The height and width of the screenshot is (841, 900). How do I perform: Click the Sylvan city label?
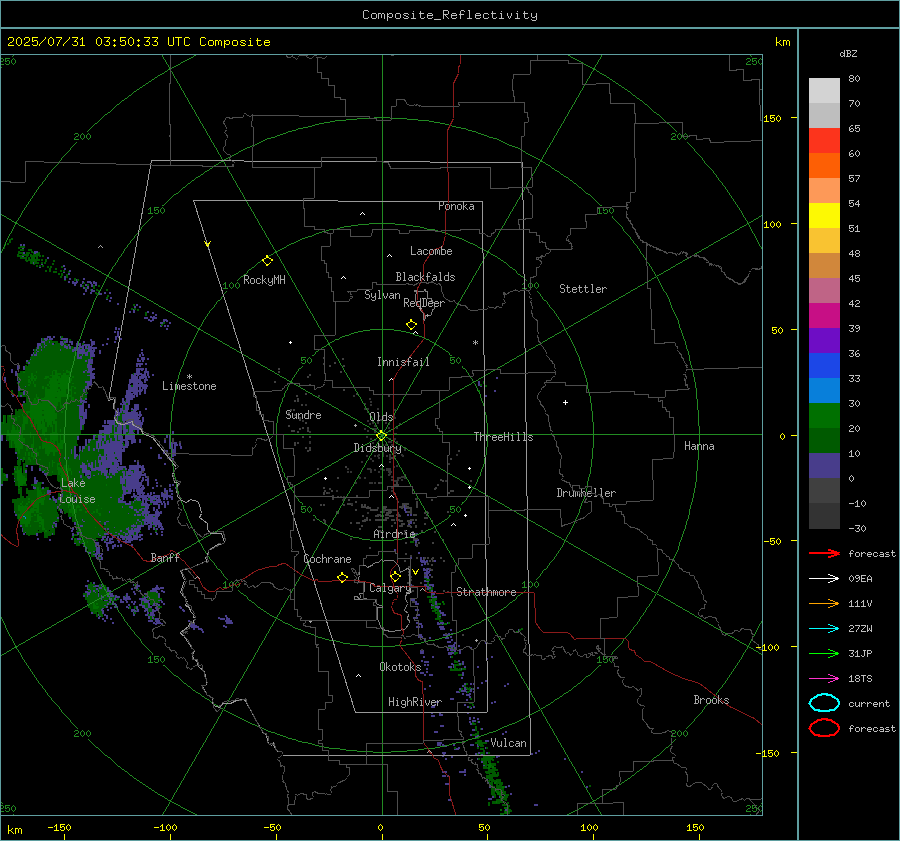coord(382,295)
